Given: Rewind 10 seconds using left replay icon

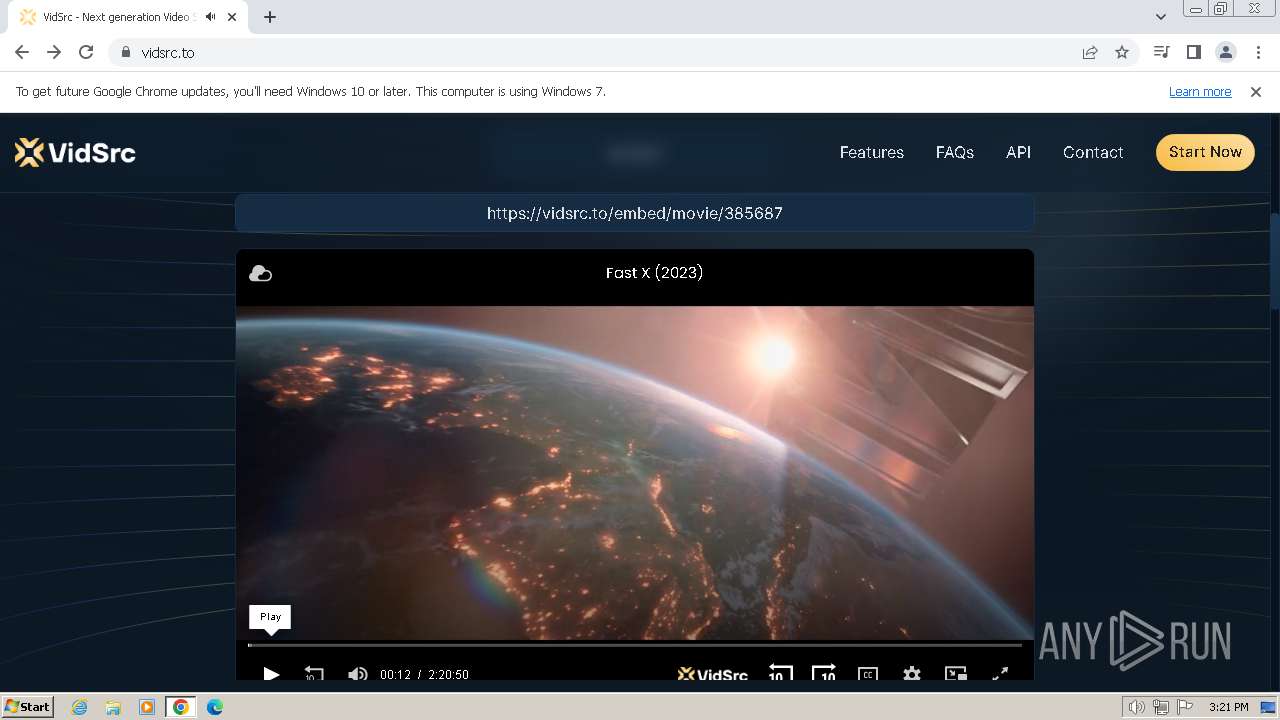Looking at the screenshot, I should tap(314, 674).
